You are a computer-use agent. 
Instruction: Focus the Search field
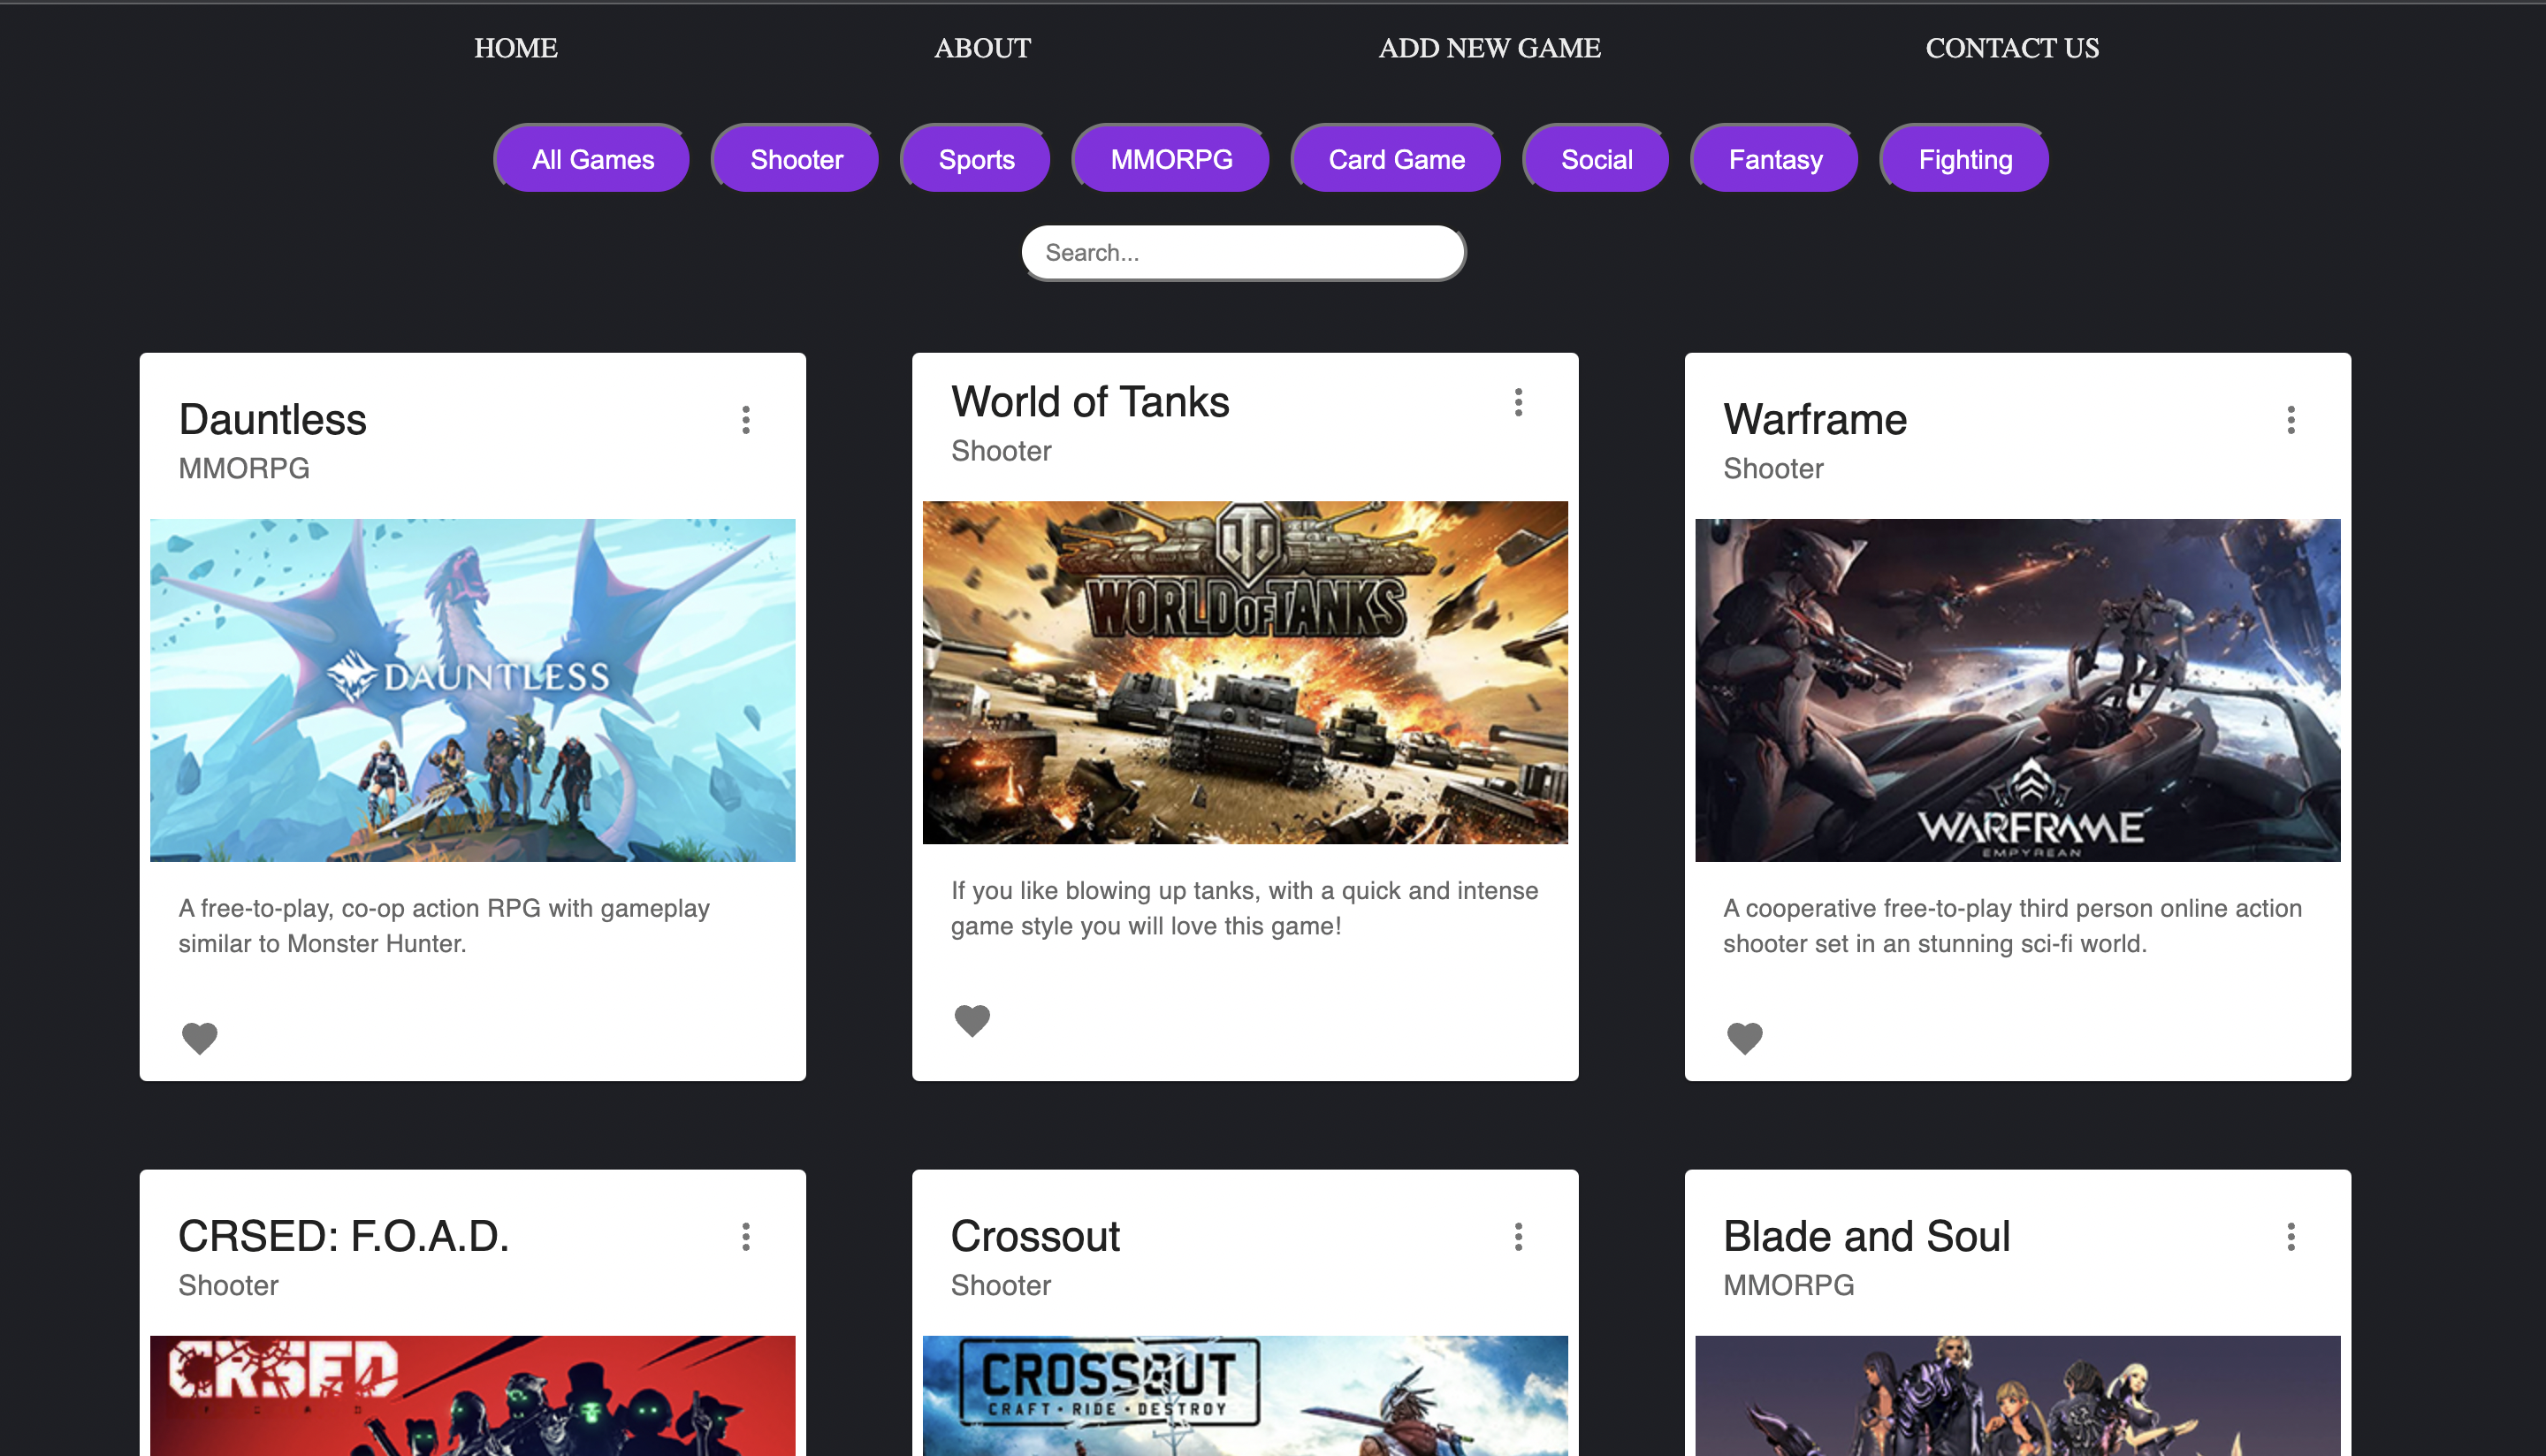coord(1244,253)
